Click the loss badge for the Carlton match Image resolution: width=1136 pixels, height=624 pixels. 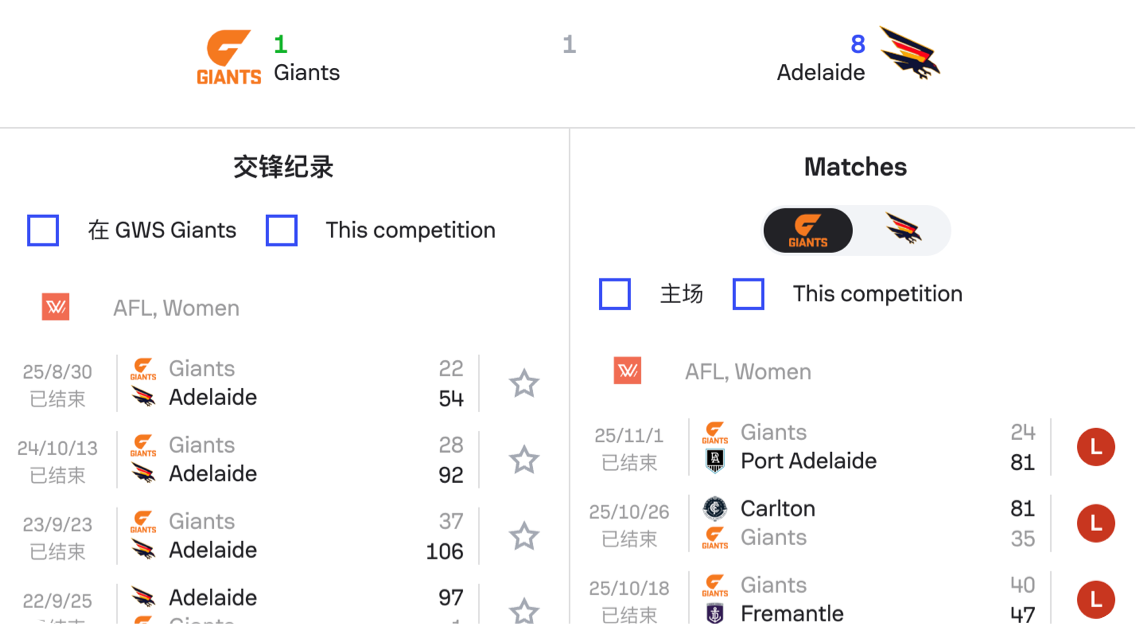coord(1096,523)
